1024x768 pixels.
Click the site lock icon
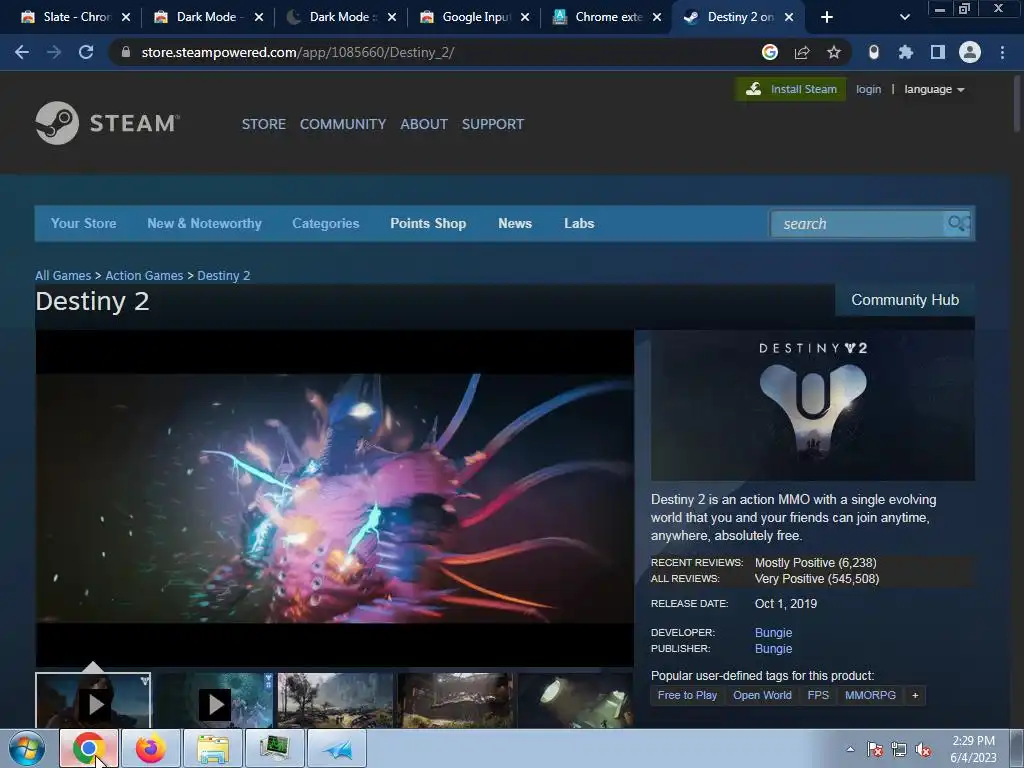(x=126, y=52)
